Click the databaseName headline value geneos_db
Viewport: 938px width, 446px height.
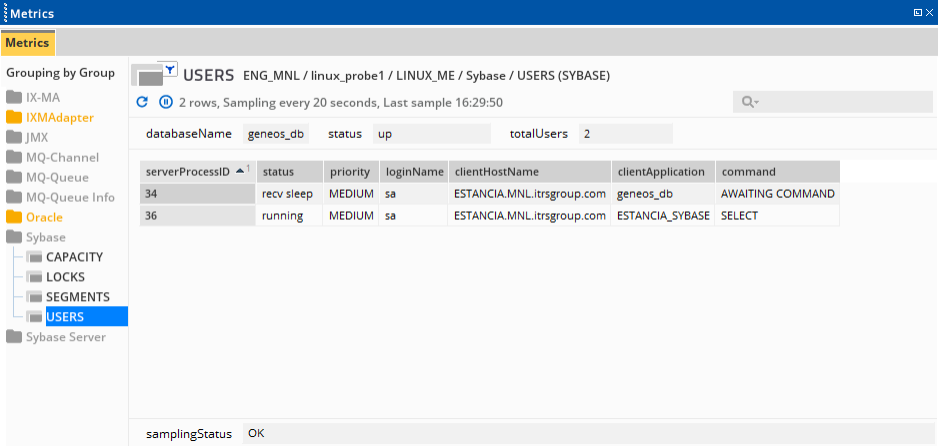point(276,134)
